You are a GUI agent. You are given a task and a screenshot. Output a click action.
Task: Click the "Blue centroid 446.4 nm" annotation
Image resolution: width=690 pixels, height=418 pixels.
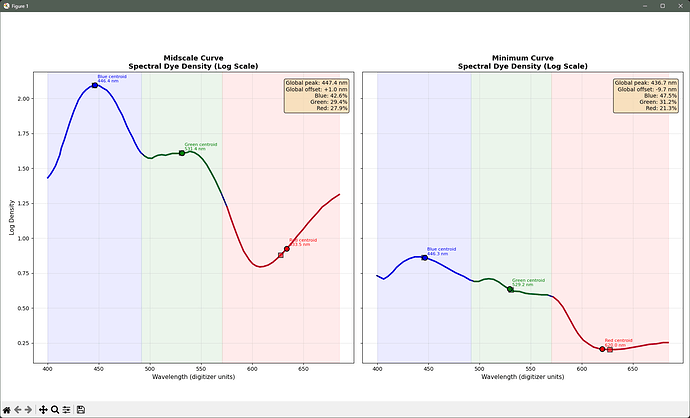point(112,79)
